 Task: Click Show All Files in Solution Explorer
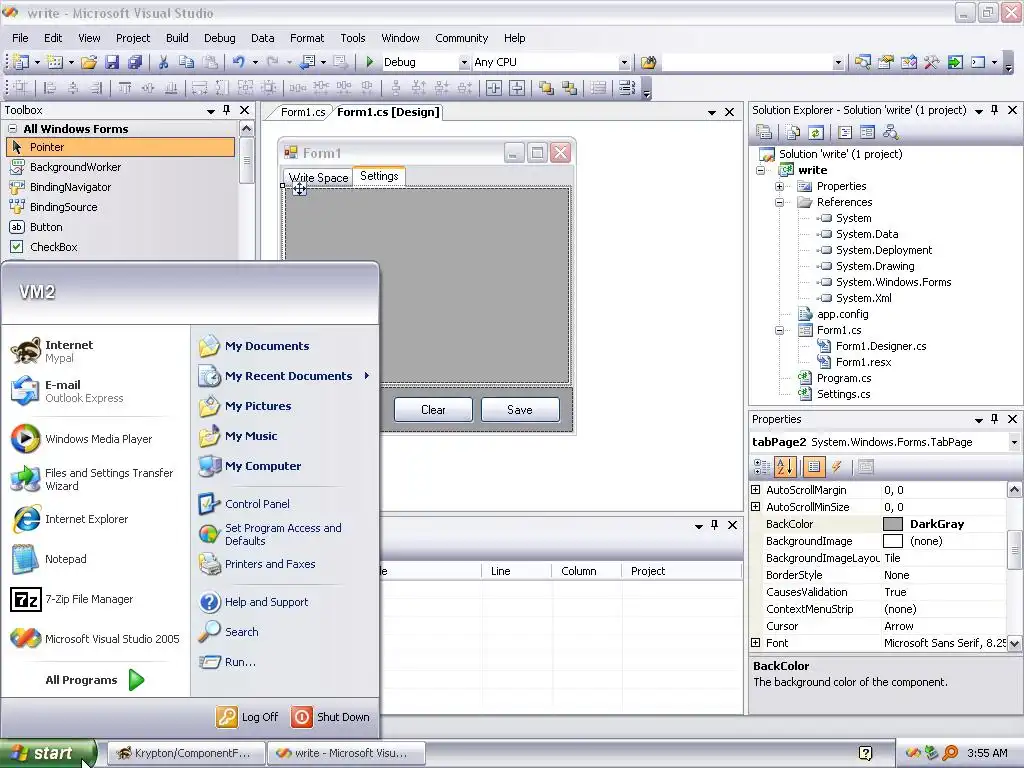(793, 133)
